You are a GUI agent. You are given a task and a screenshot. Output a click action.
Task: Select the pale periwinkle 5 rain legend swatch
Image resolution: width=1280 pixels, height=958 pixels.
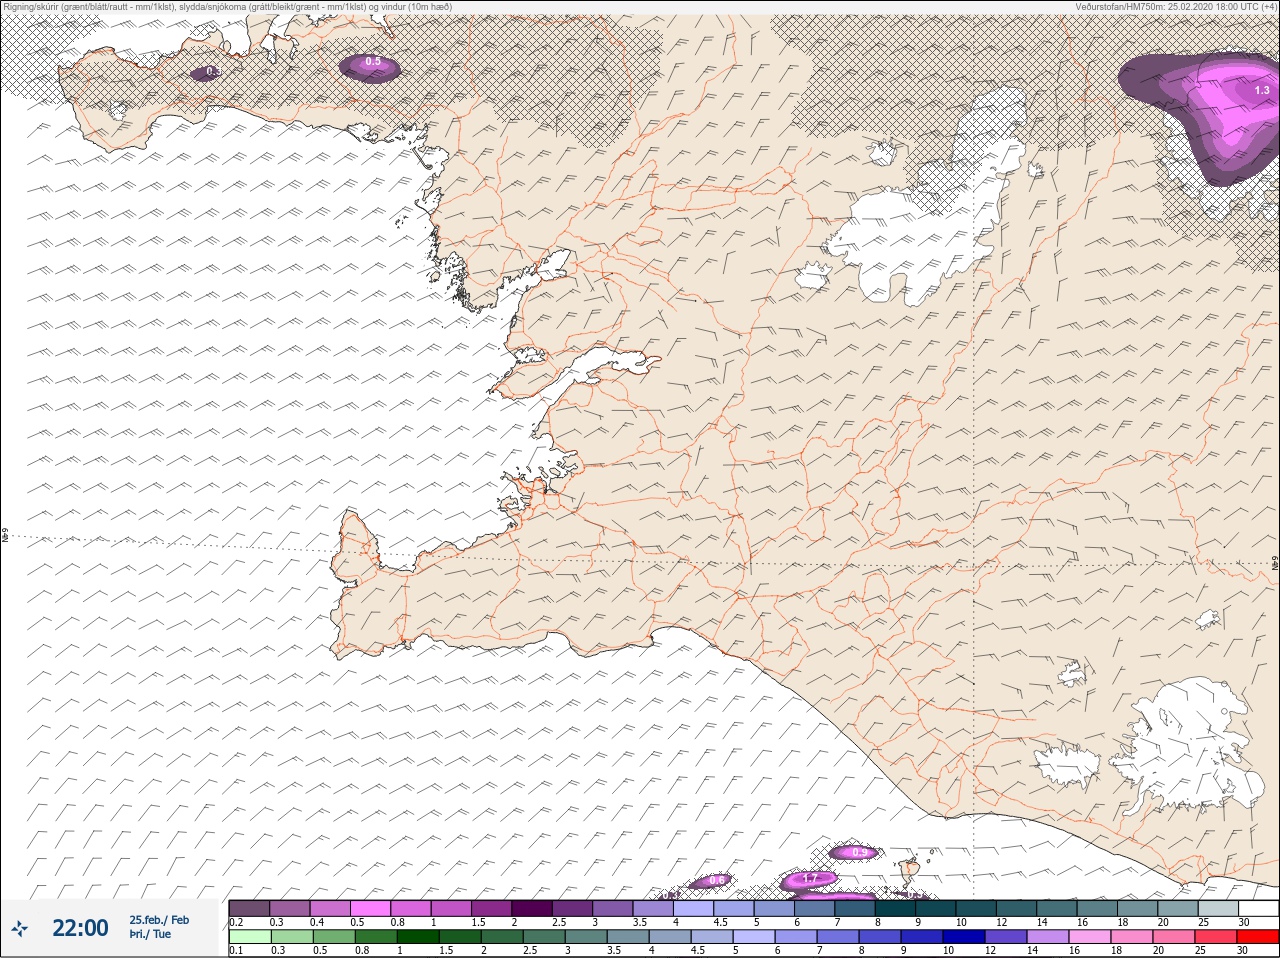coord(752,937)
